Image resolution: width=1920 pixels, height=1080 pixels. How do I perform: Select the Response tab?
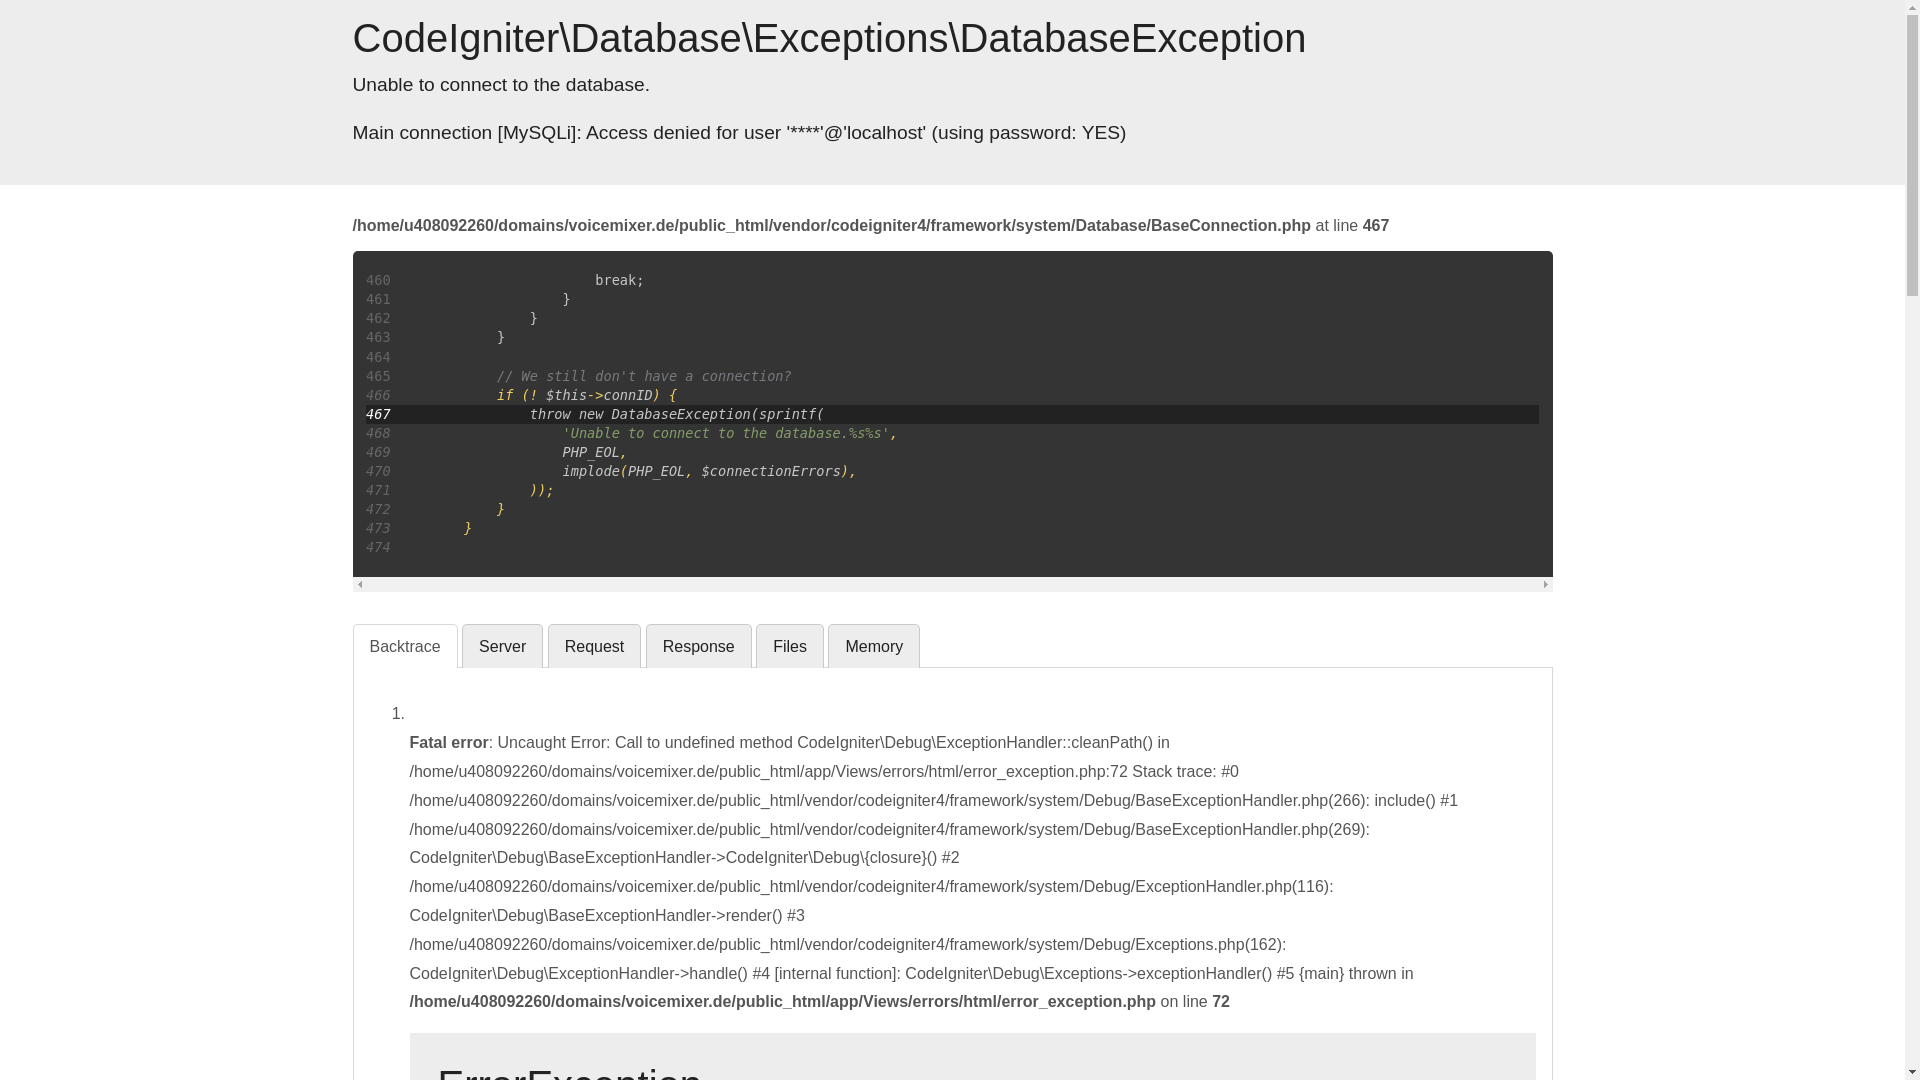point(698,646)
